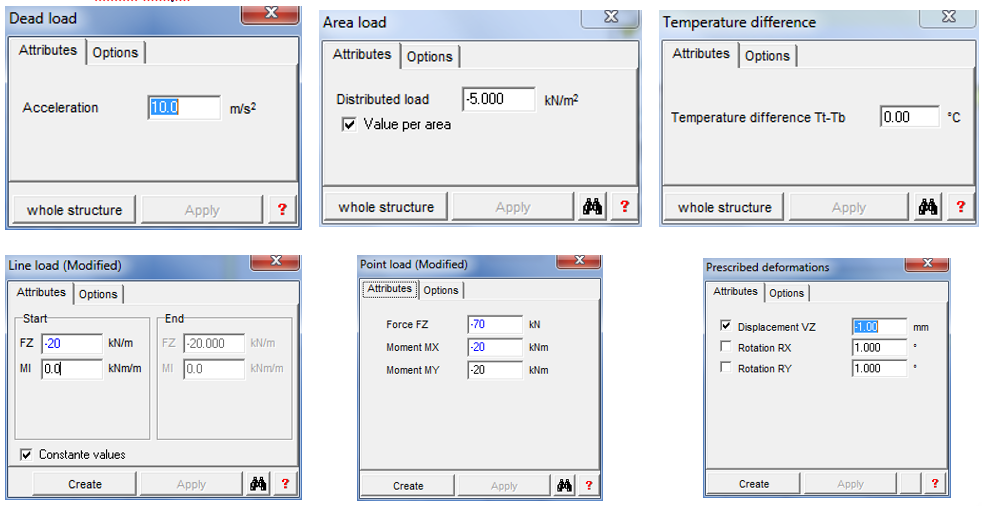Click binoculars icon in Area load dialog

point(593,207)
